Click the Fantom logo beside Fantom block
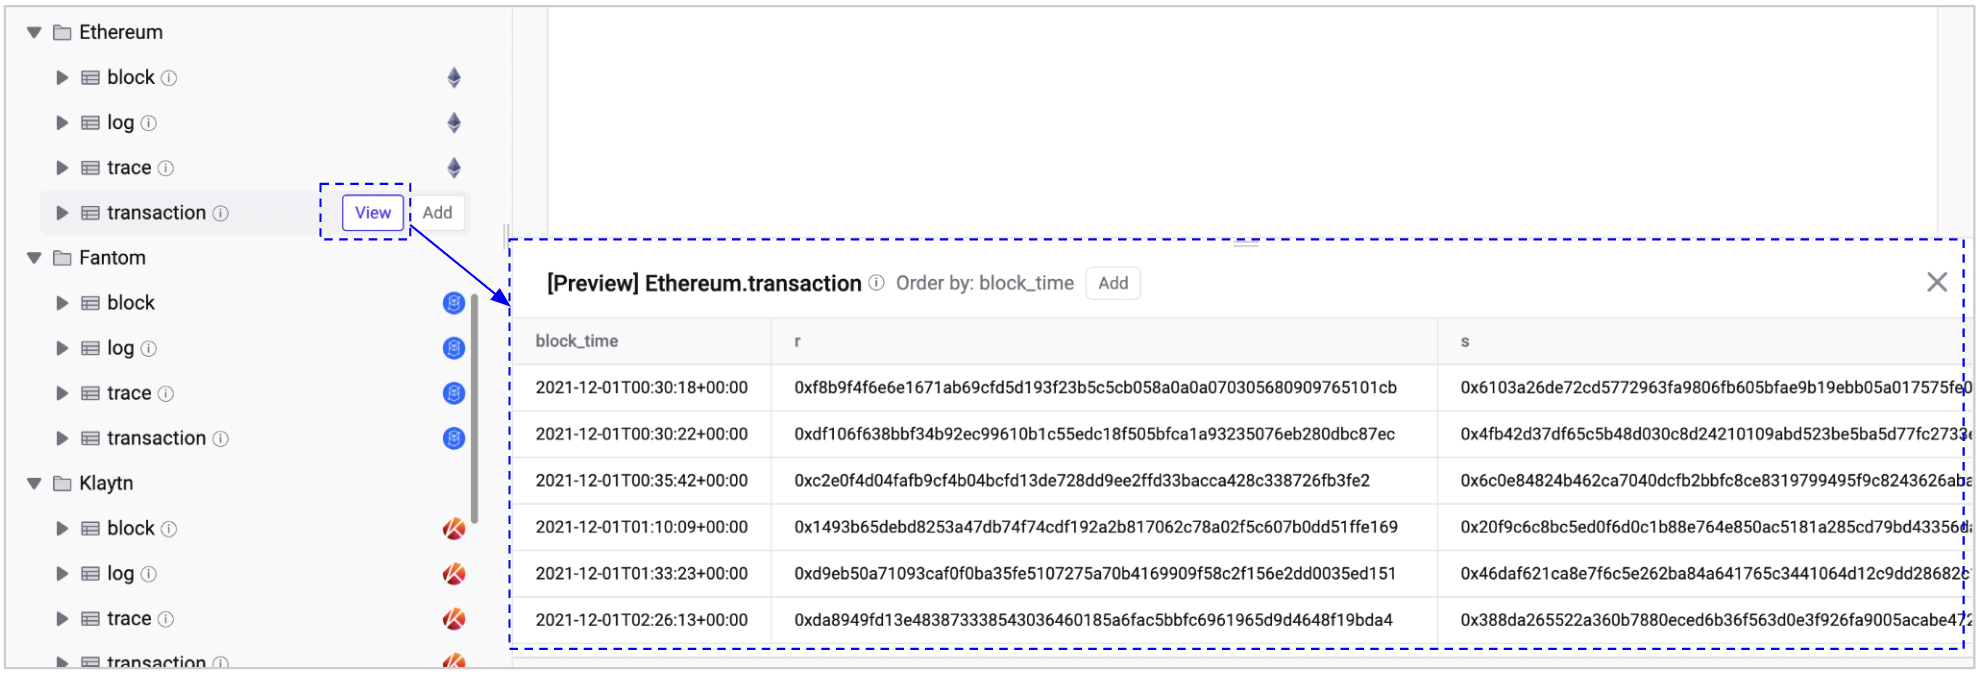Viewport: 1980px width, 676px height. point(453,303)
